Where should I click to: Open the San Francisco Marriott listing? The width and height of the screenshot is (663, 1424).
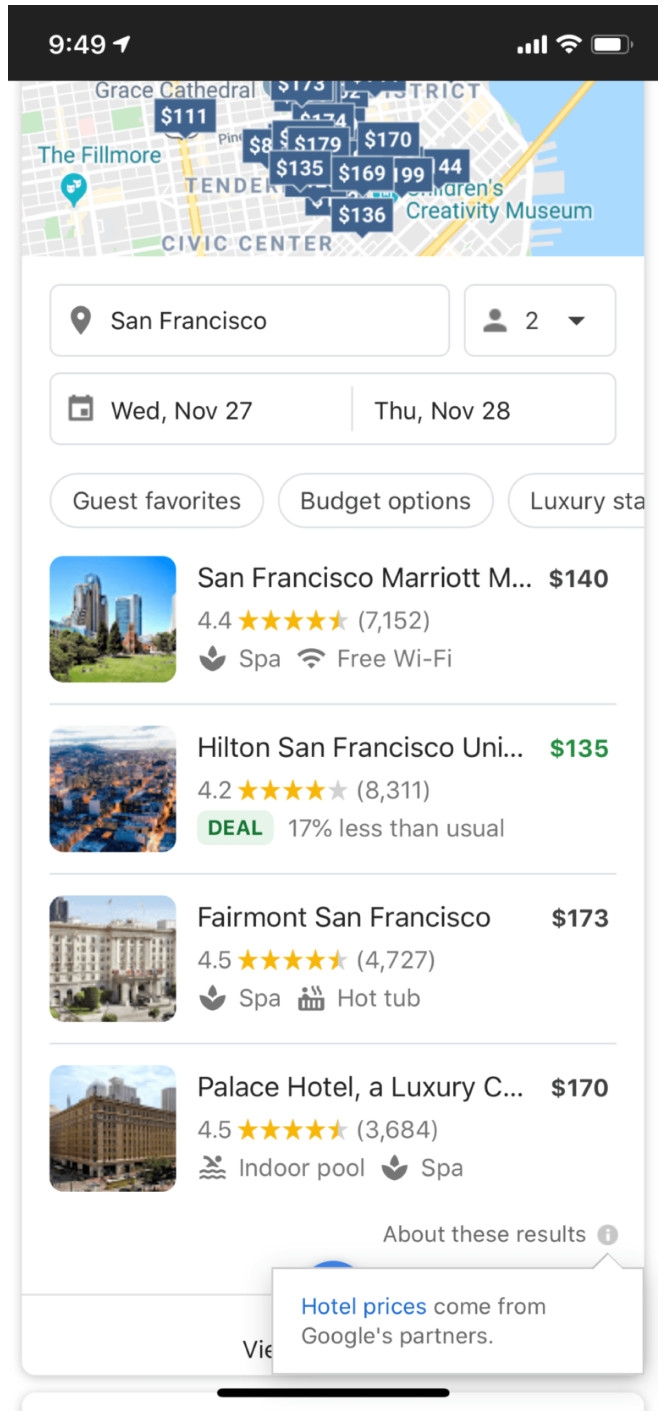(x=364, y=579)
